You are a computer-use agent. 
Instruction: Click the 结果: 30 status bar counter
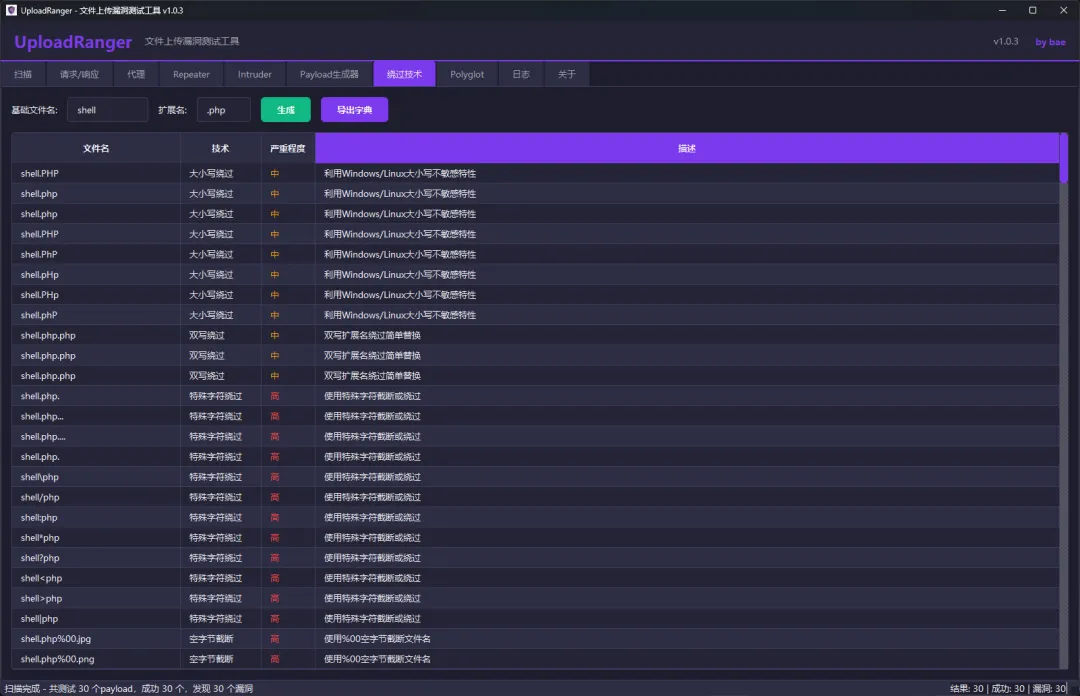click(x=967, y=688)
